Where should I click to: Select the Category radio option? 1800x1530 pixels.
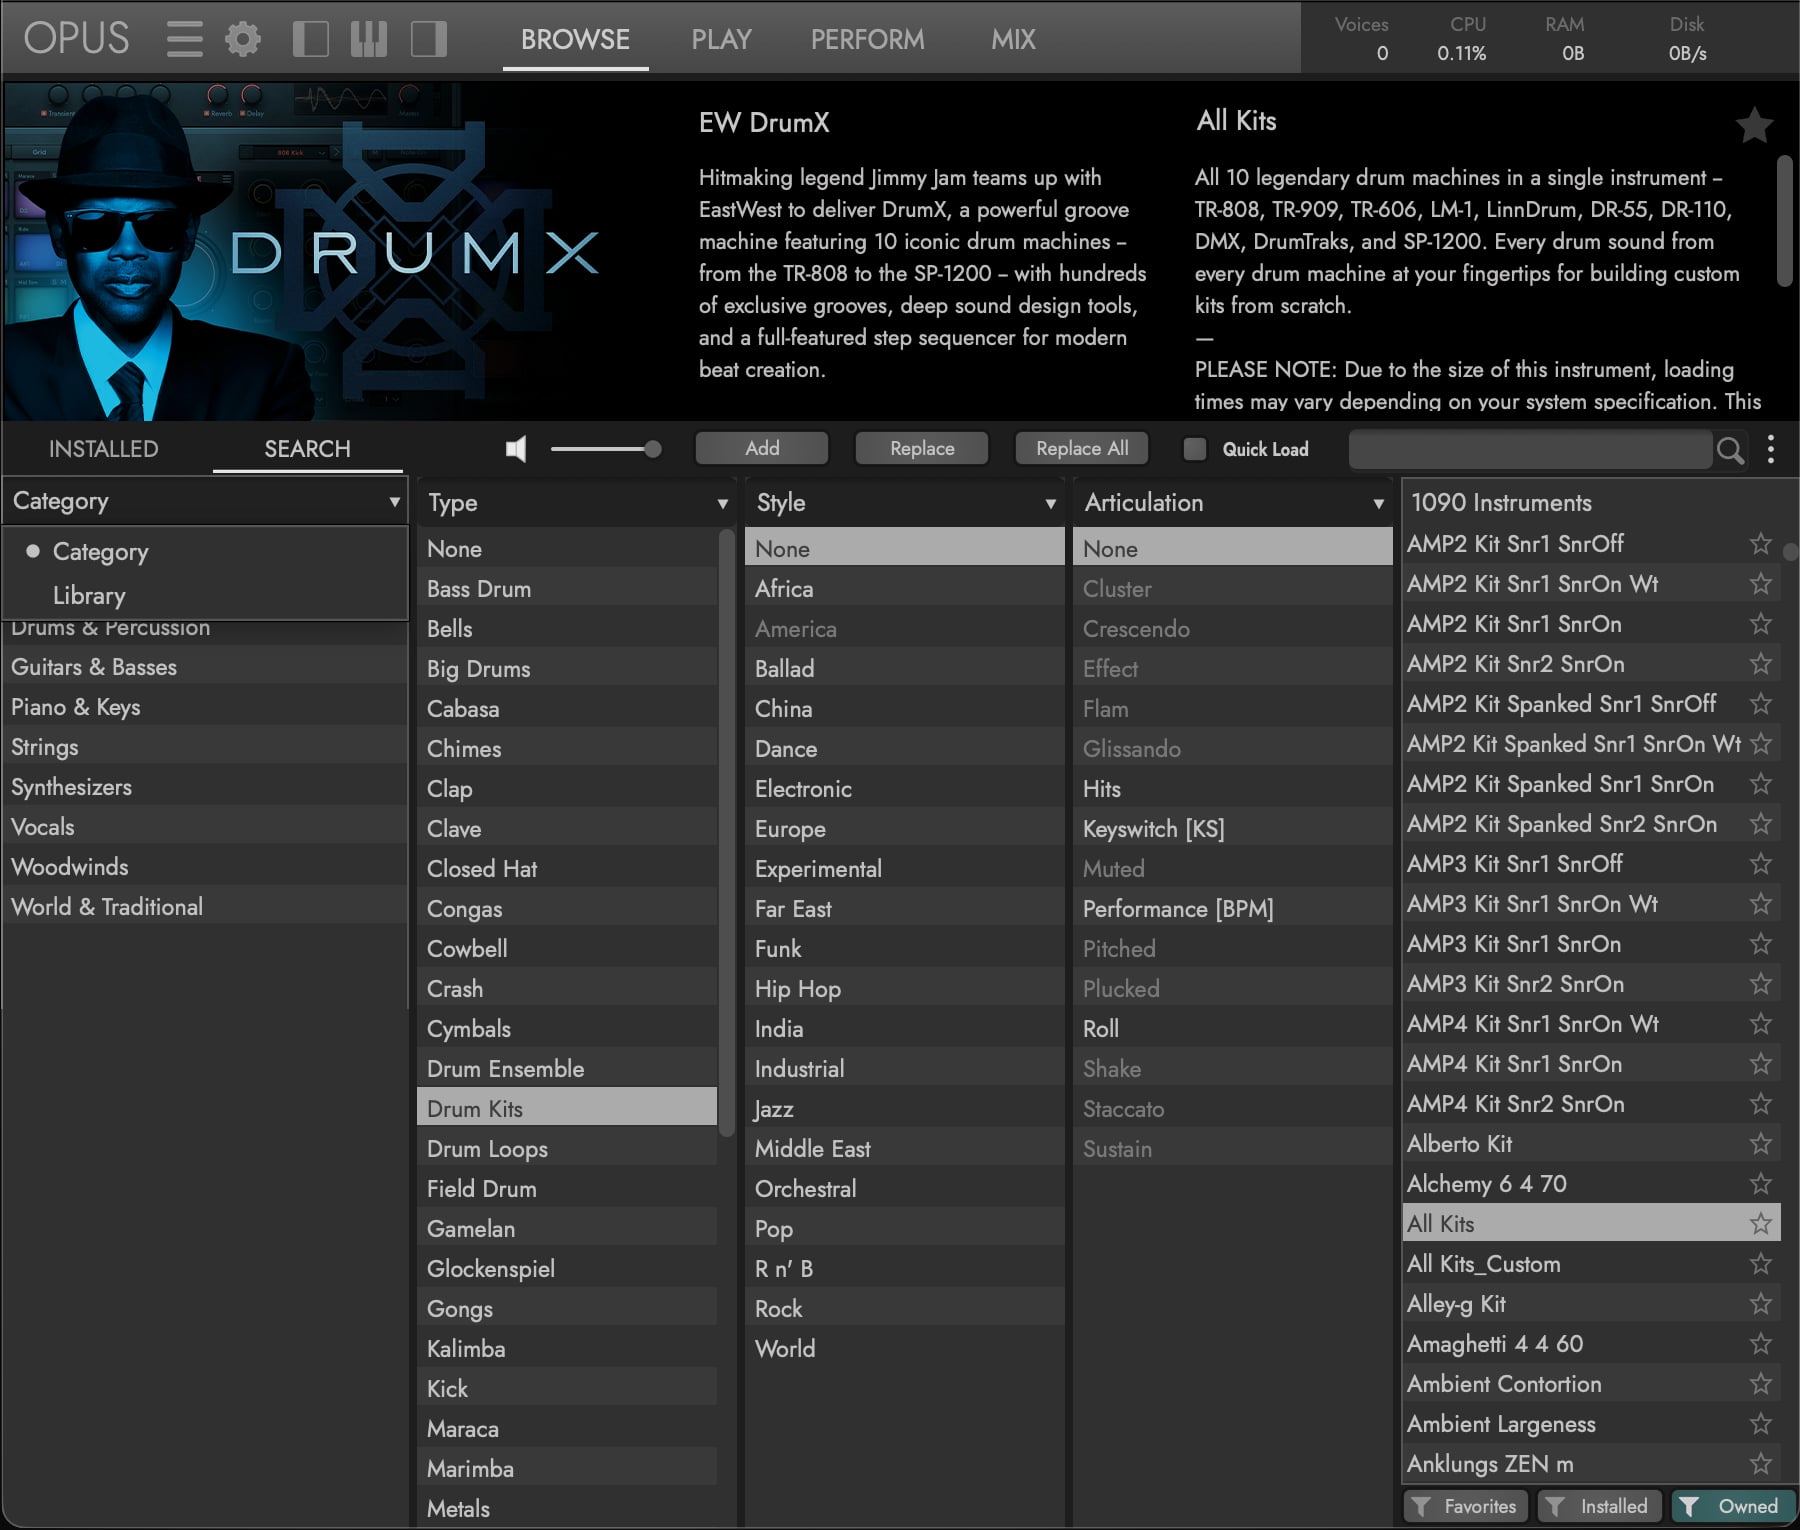point(206,551)
